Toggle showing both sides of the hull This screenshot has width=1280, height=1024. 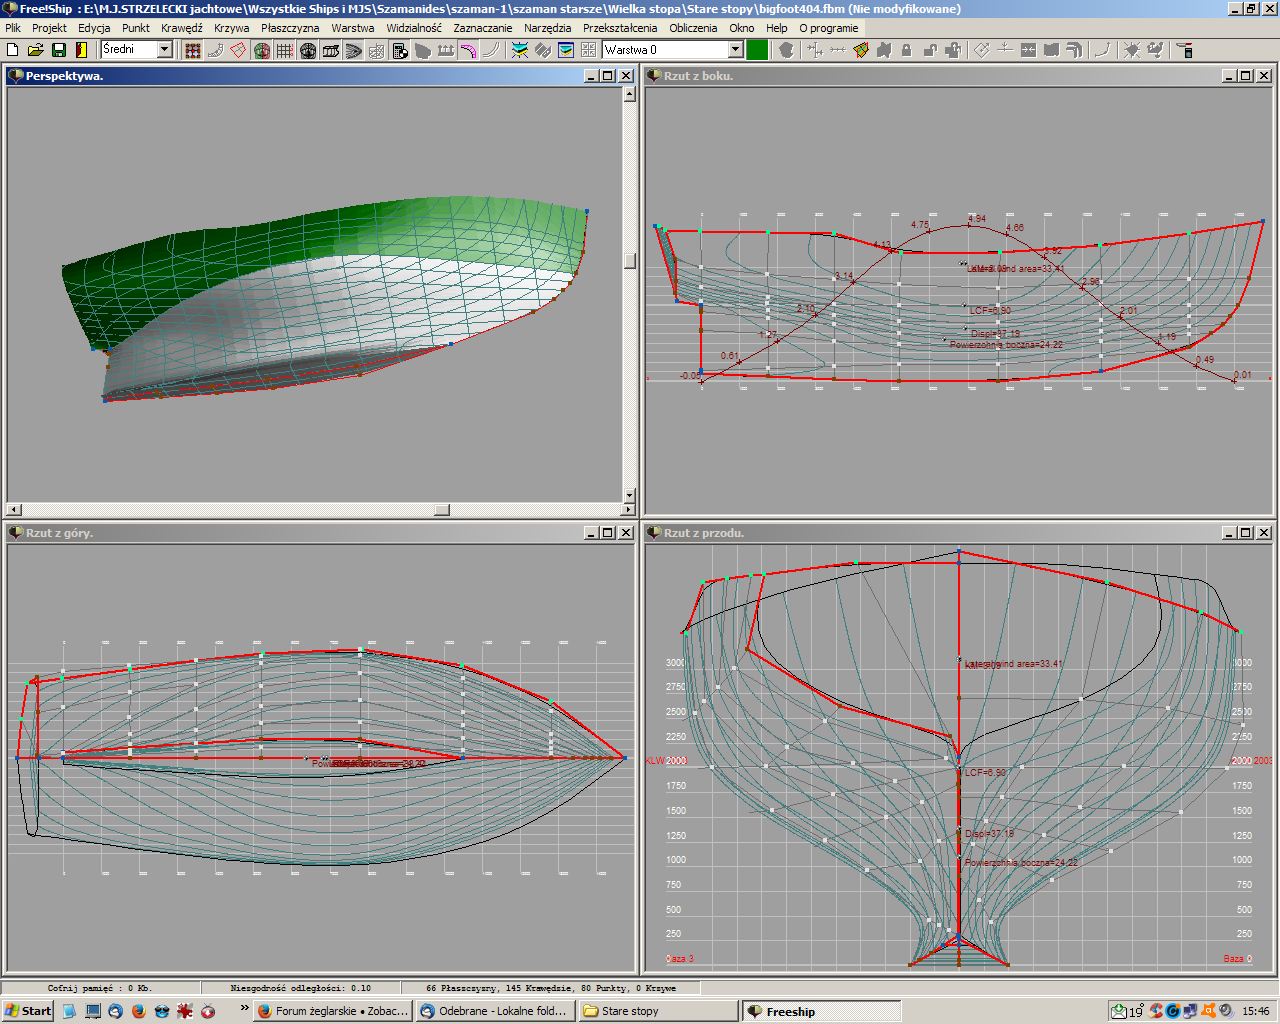(262, 50)
